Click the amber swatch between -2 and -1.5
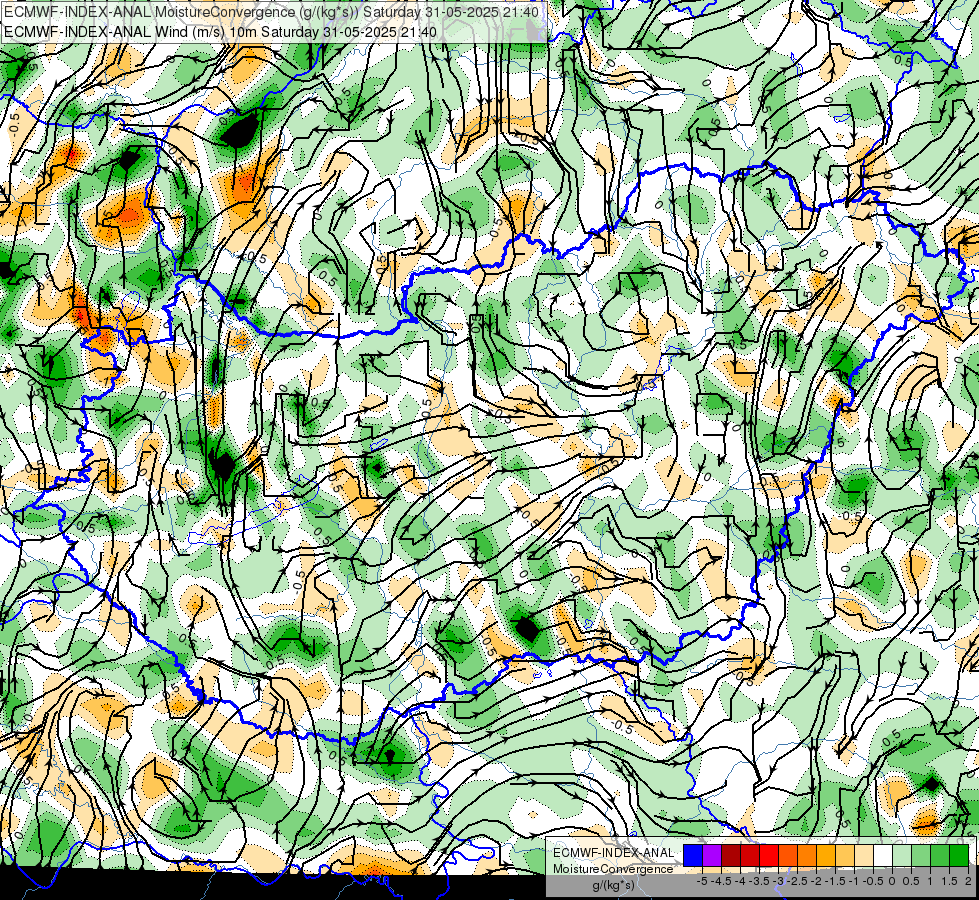This screenshot has height=900, width=979. pos(826,855)
